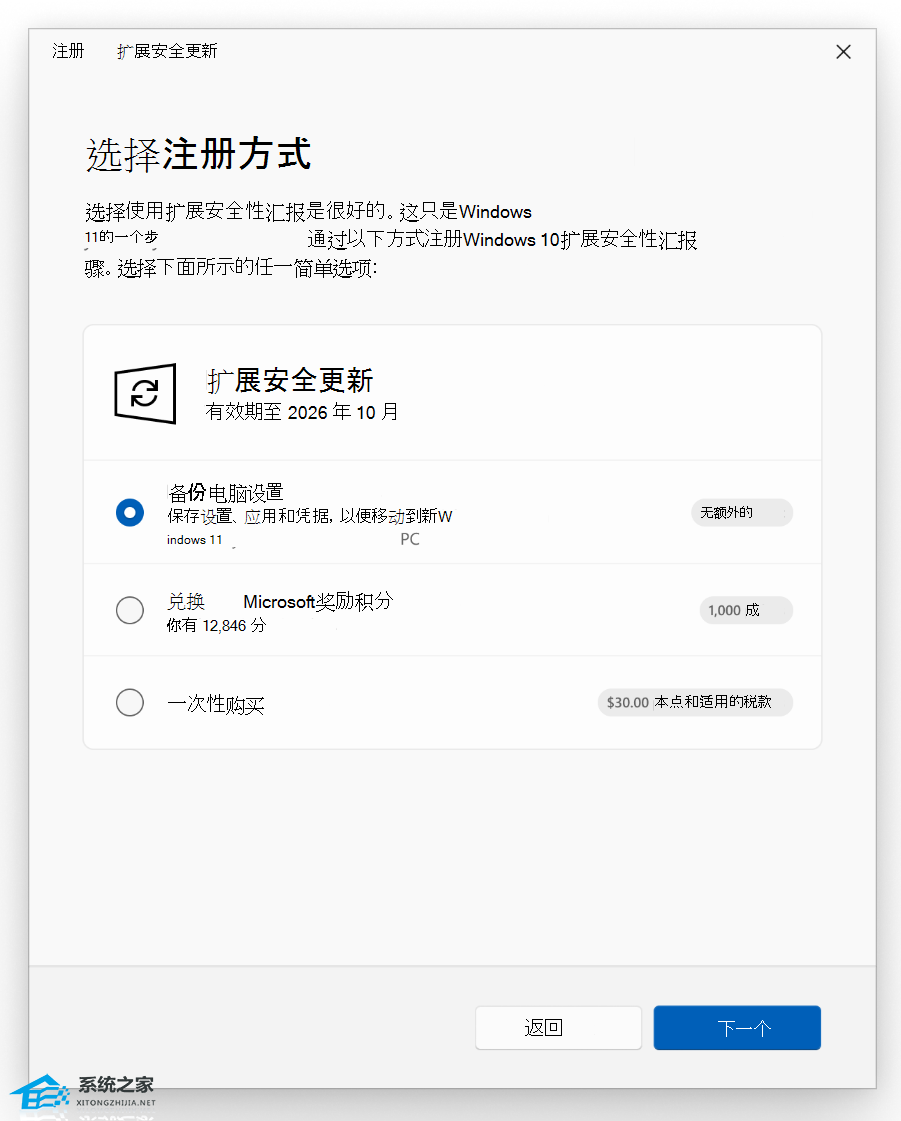Click the 返回 button
901x1121 pixels.
click(x=558, y=1028)
